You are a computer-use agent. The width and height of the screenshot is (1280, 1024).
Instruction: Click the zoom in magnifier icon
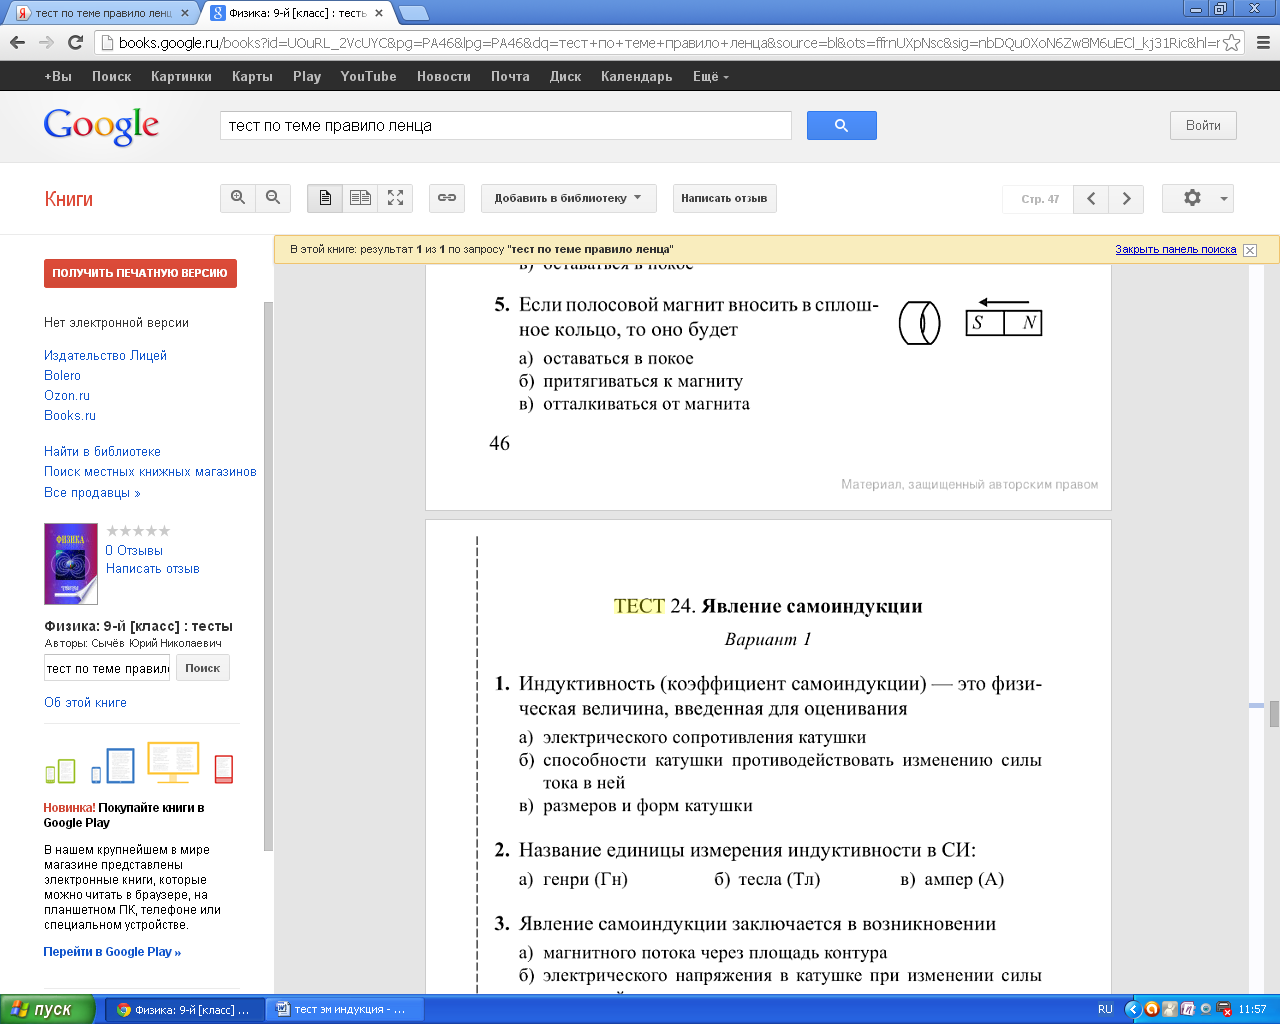238,198
